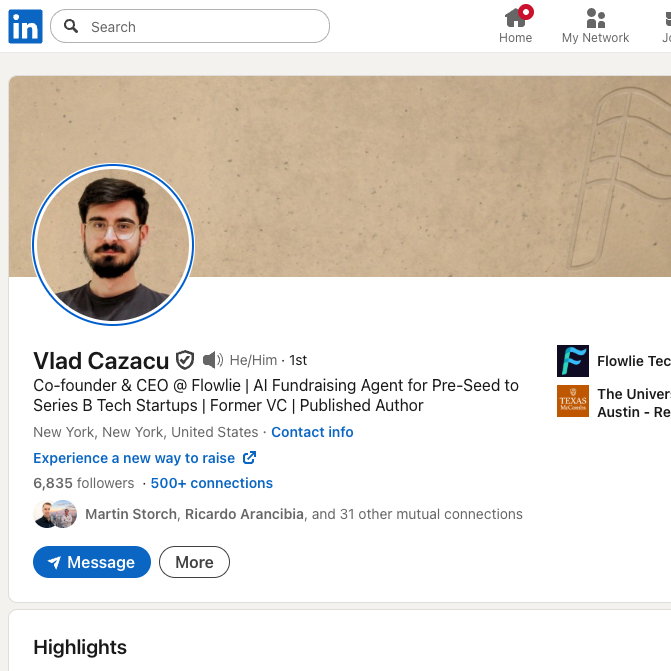
Task: Open the My Network icon
Action: pyautogui.click(x=595, y=19)
